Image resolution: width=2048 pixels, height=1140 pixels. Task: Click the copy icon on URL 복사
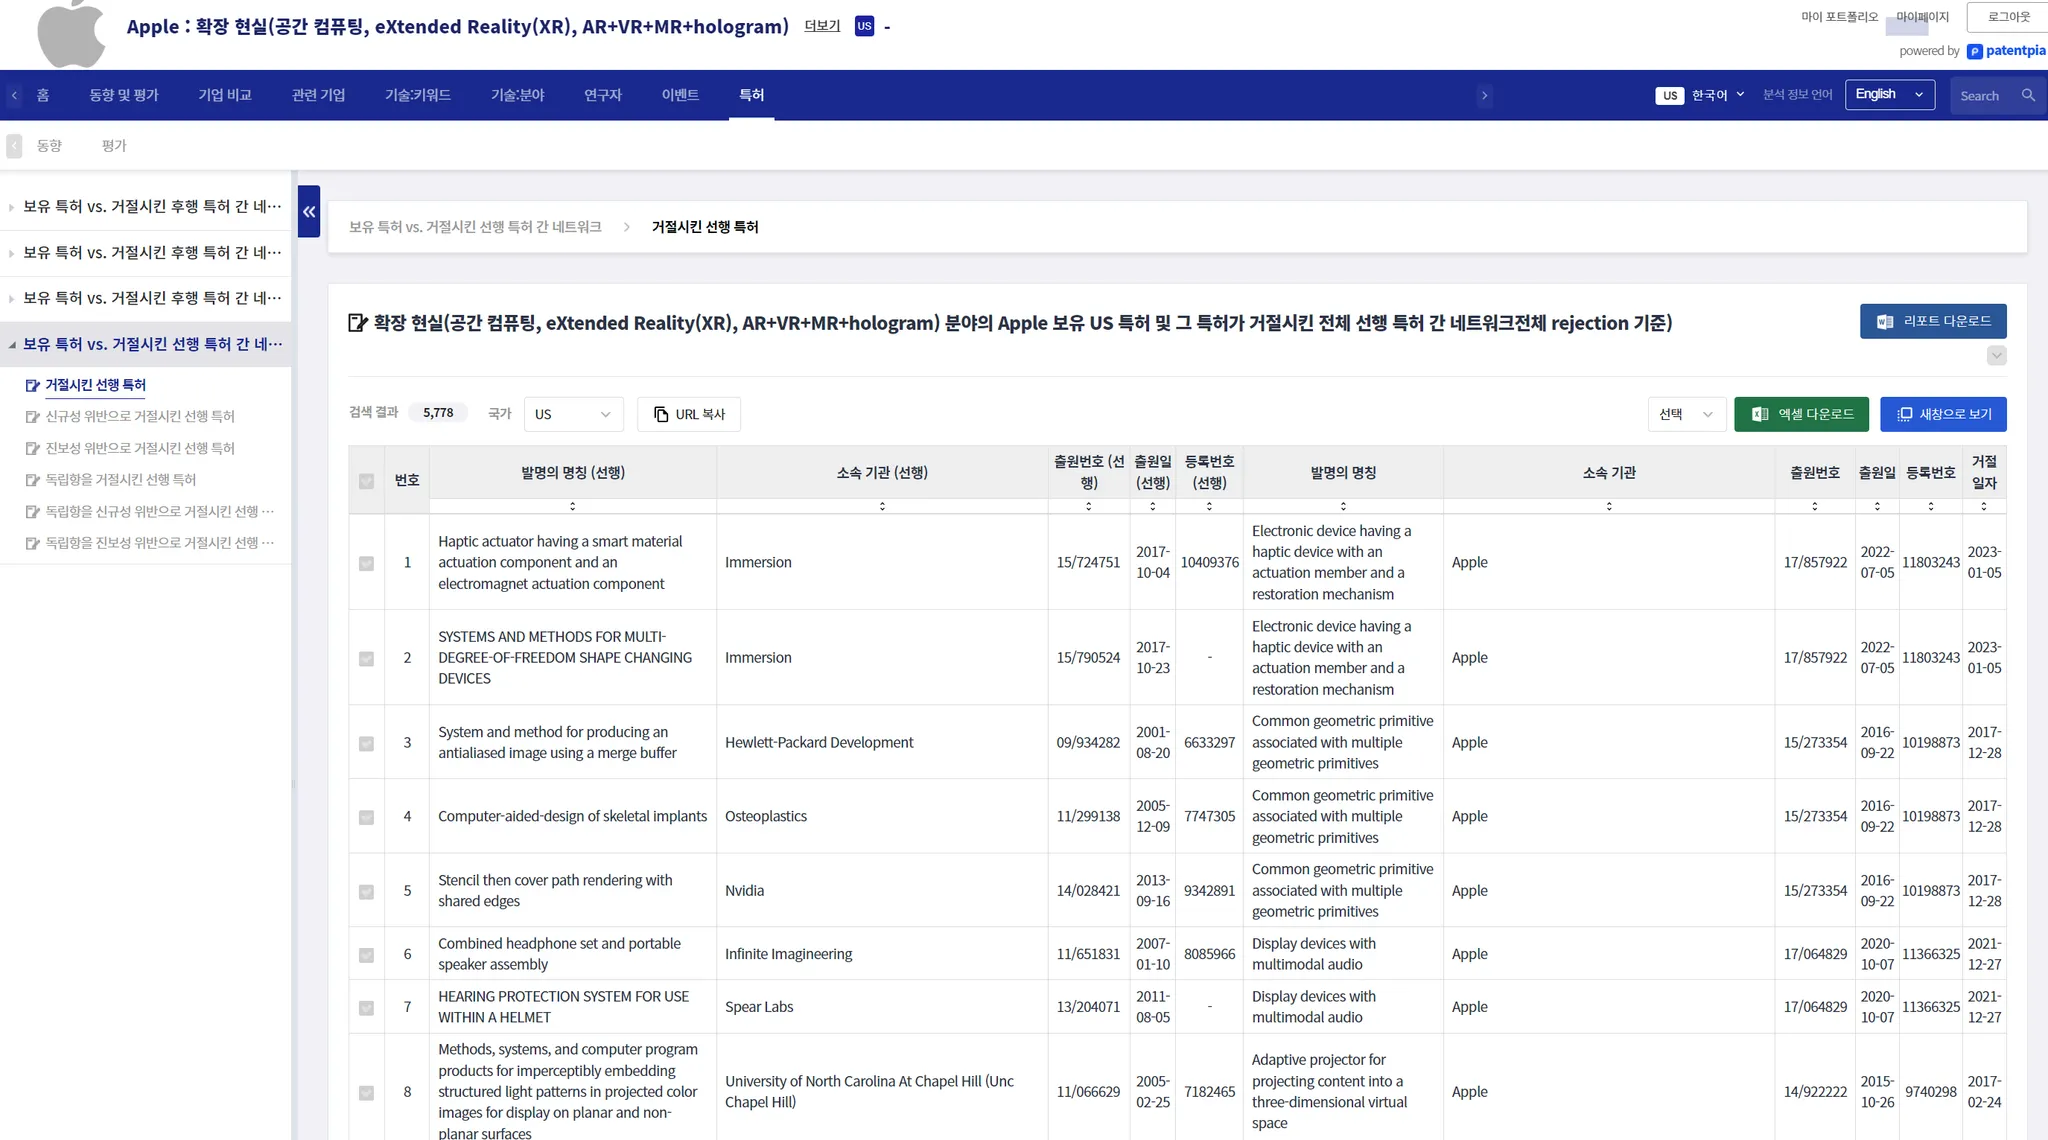[661, 414]
